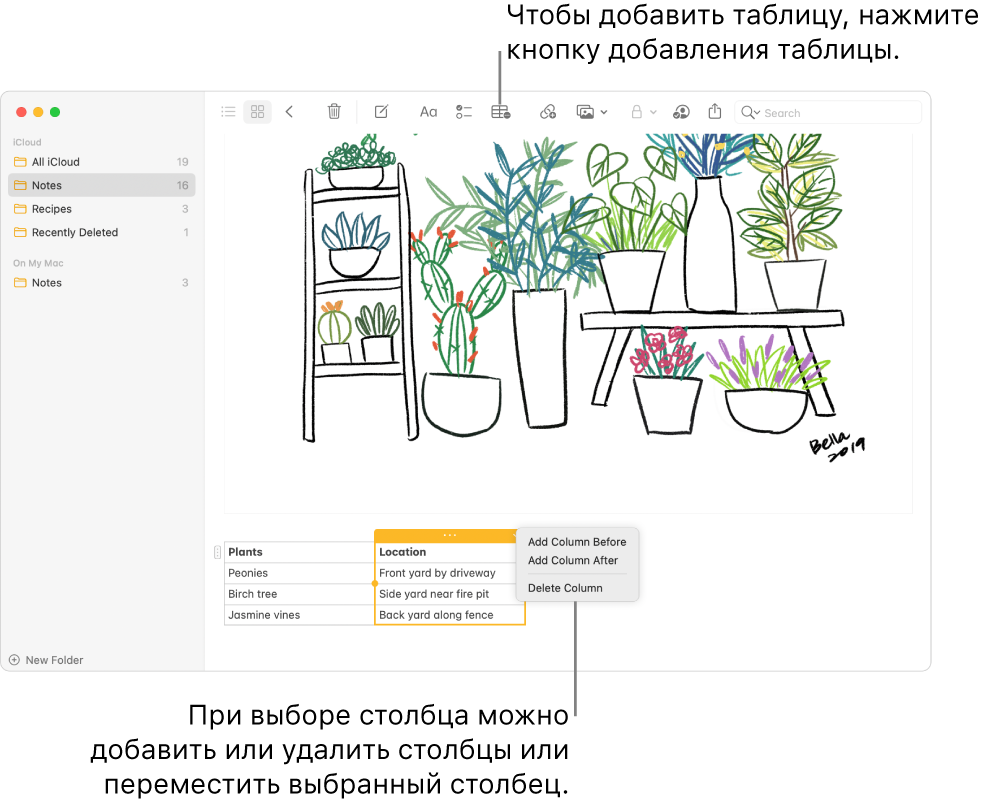
Task: Open the collaboration people icon
Action: tap(681, 112)
